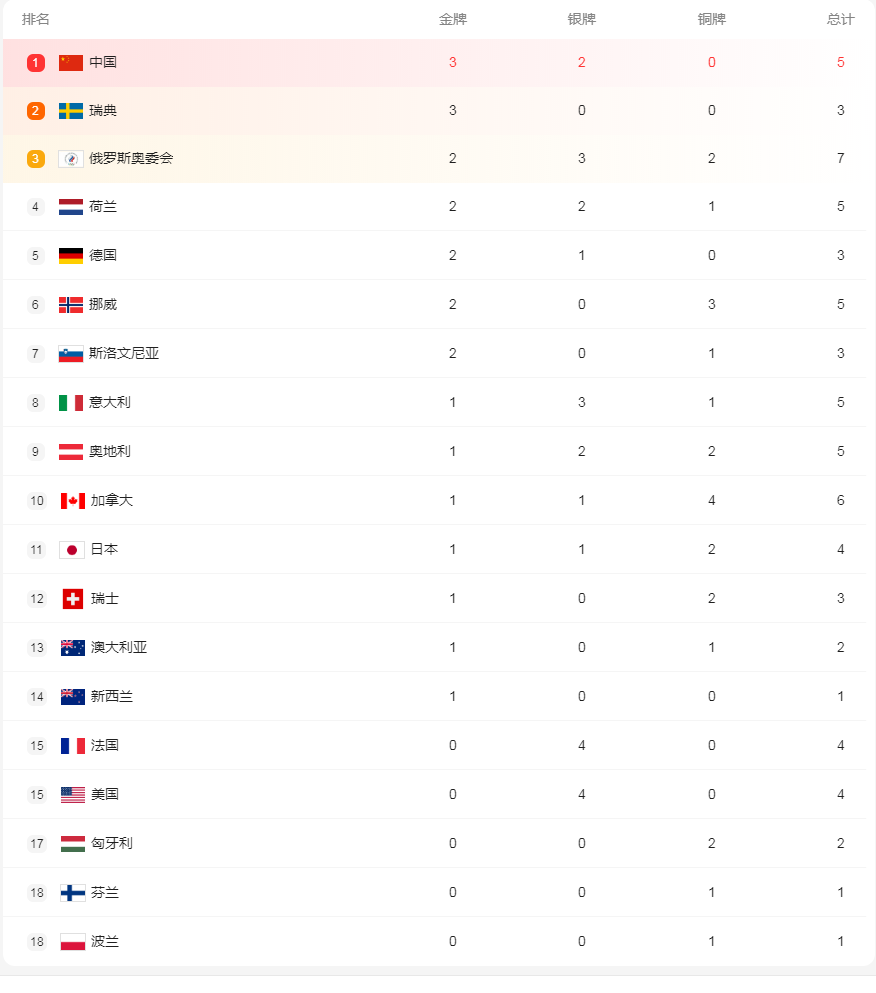The height and width of the screenshot is (993, 876).
Task: Click the Sweden flag icon
Action: pyautogui.click(x=71, y=111)
